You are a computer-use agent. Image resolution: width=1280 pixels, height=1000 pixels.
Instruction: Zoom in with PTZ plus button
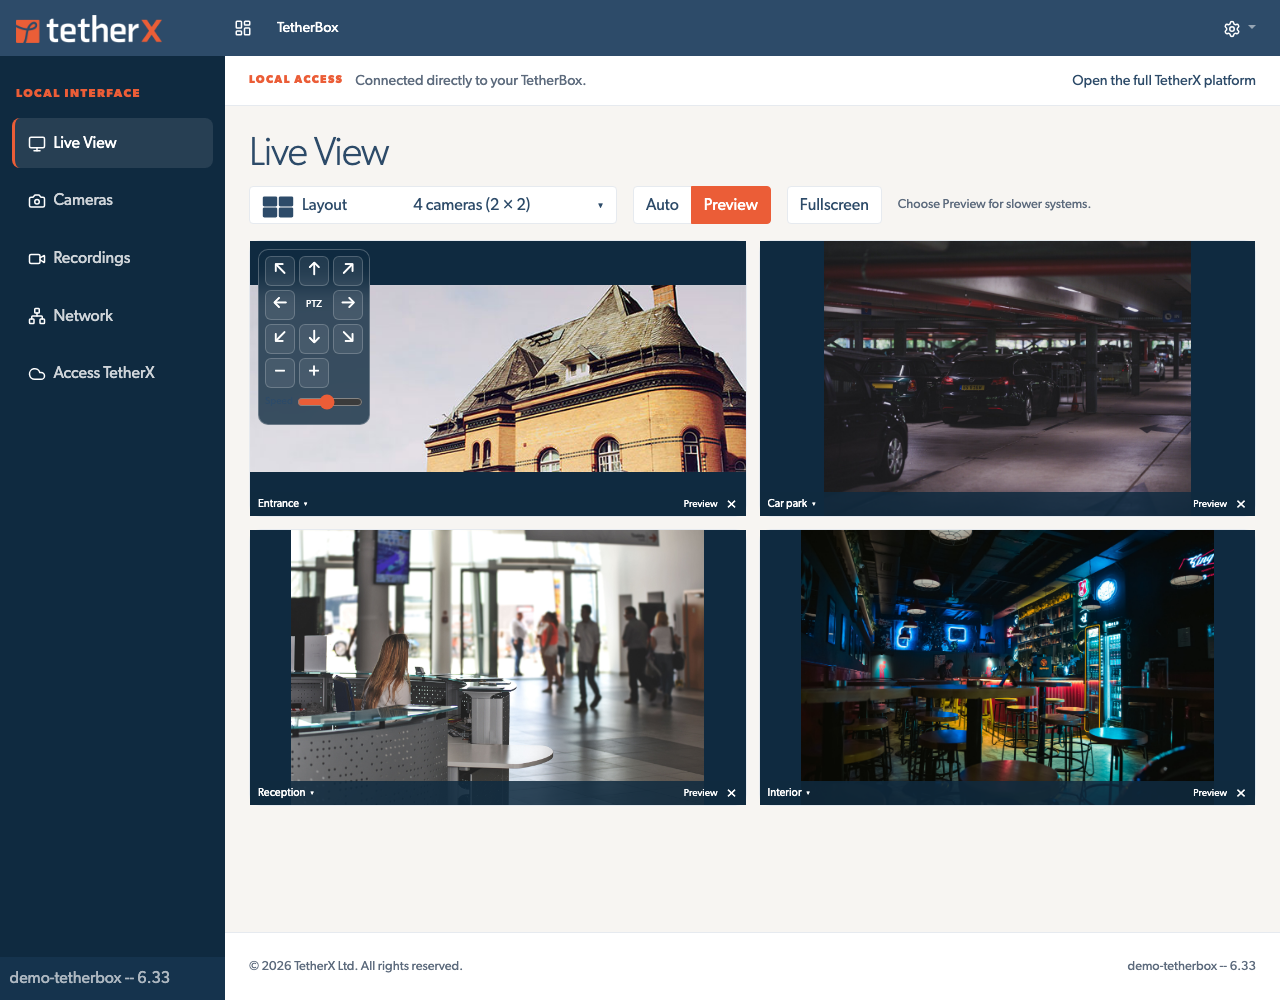point(314,372)
